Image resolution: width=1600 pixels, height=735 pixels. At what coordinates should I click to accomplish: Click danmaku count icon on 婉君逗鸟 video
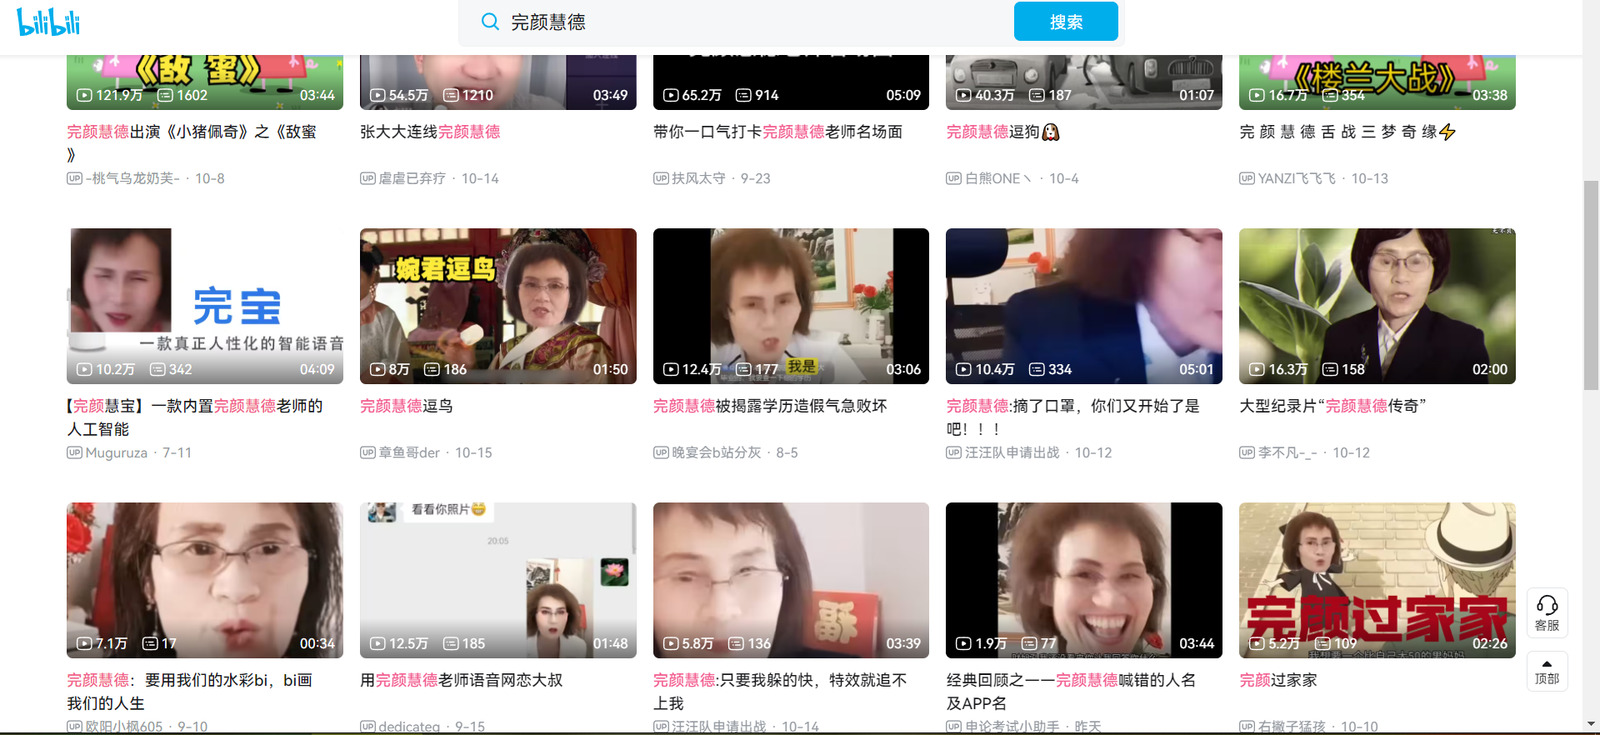click(x=432, y=370)
